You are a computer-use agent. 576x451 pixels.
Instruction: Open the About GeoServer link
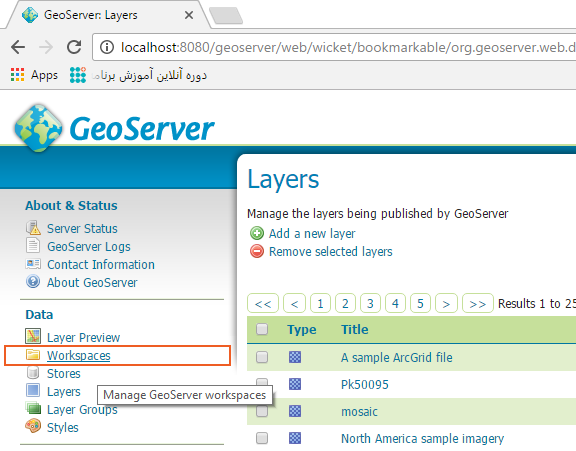tap(92, 282)
